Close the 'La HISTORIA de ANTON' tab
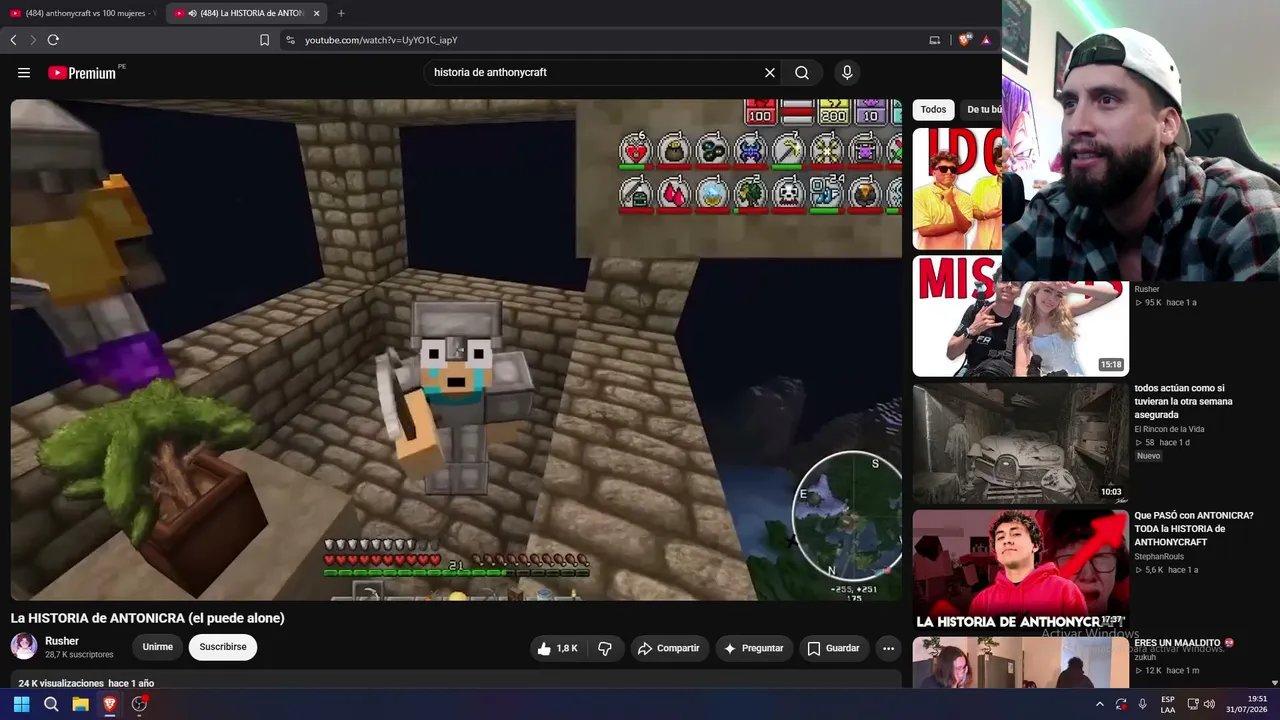Viewport: 1280px width, 720px height. point(317,13)
